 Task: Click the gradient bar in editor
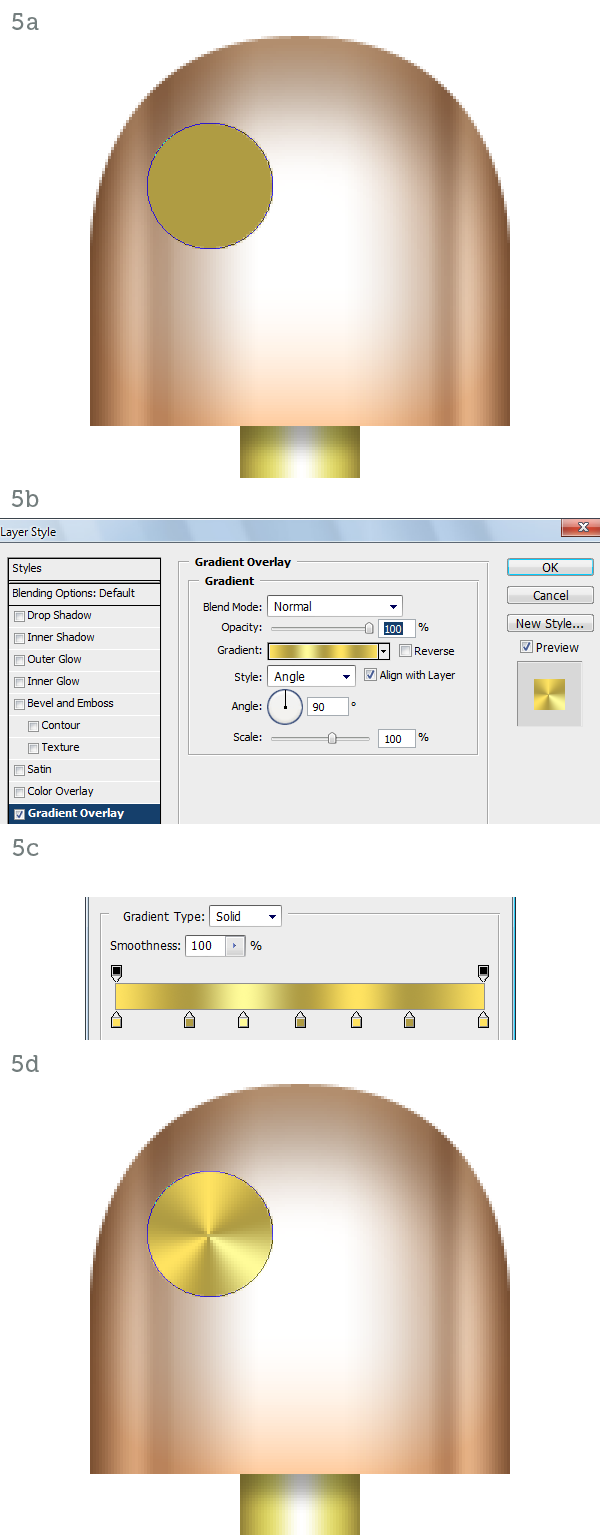[300, 996]
